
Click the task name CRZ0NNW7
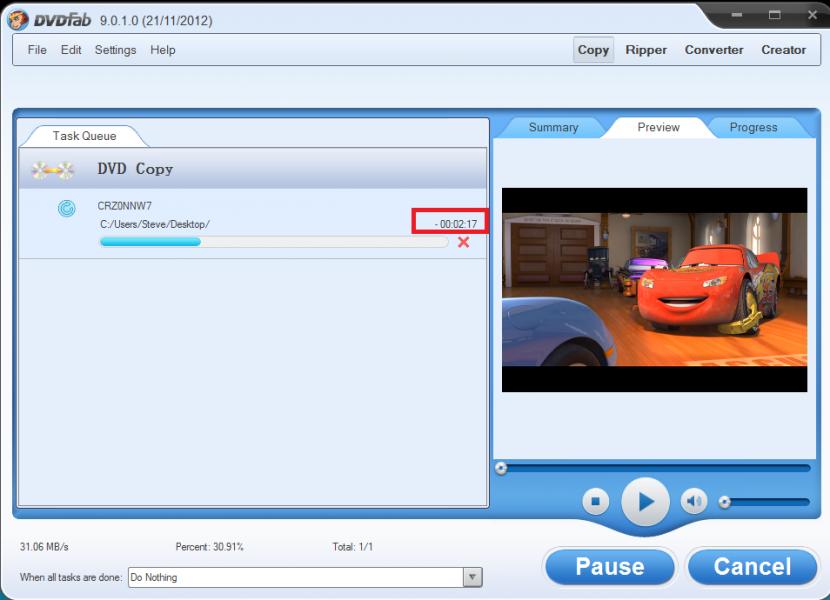click(124, 206)
